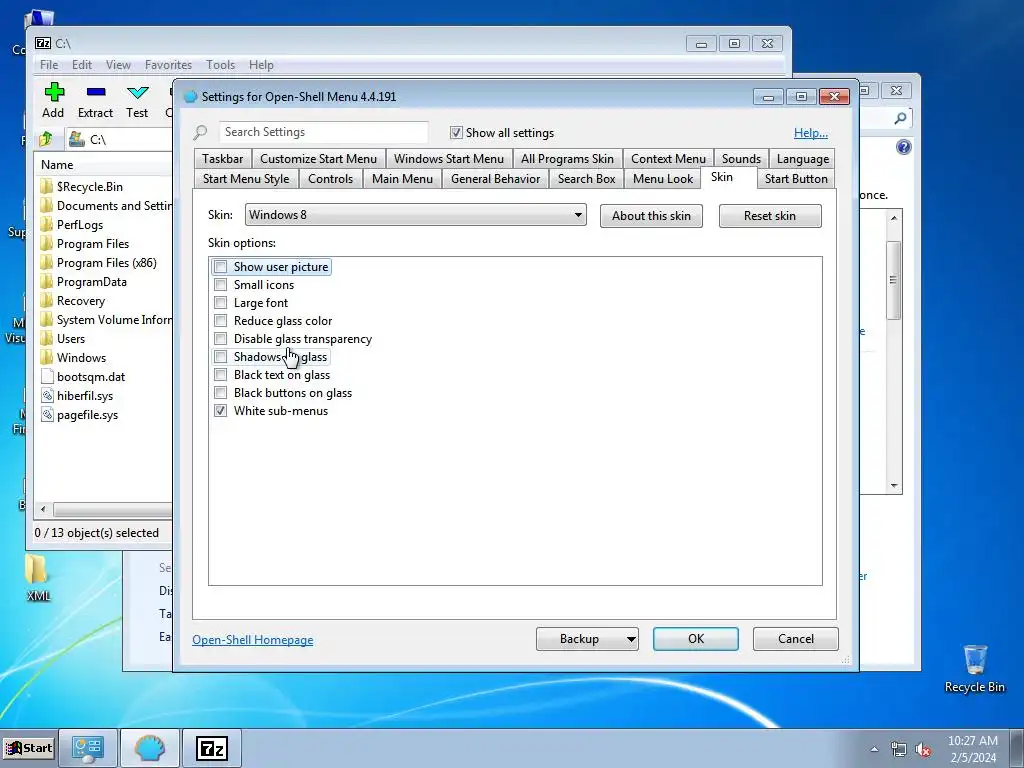This screenshot has width=1024, height=768.
Task: Click the Test icon in 7-Zip toolbar
Action: click(137, 92)
